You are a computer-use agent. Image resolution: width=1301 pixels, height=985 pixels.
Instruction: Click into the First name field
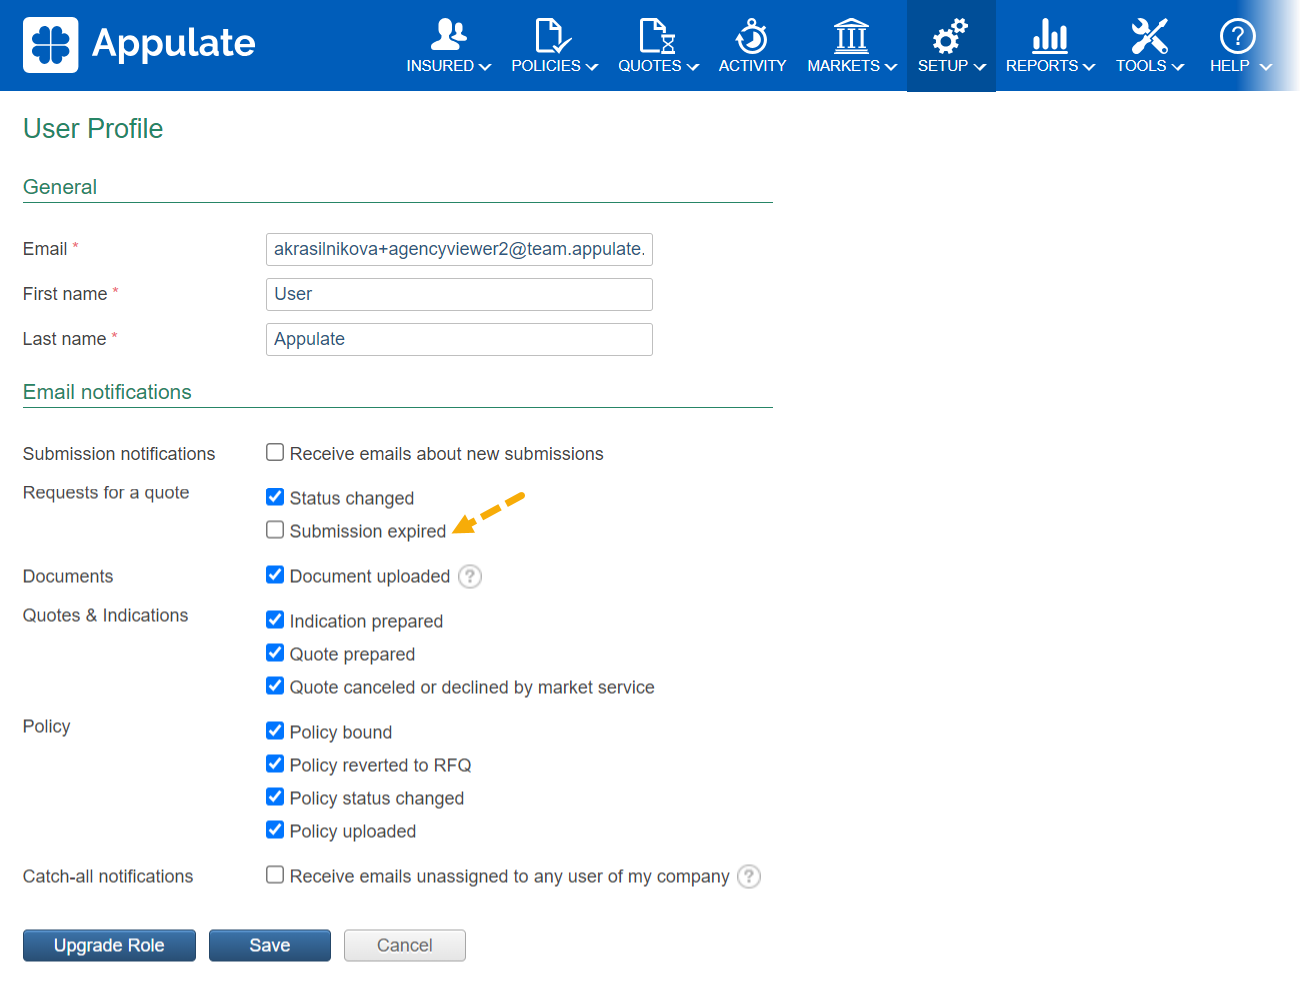tap(459, 294)
